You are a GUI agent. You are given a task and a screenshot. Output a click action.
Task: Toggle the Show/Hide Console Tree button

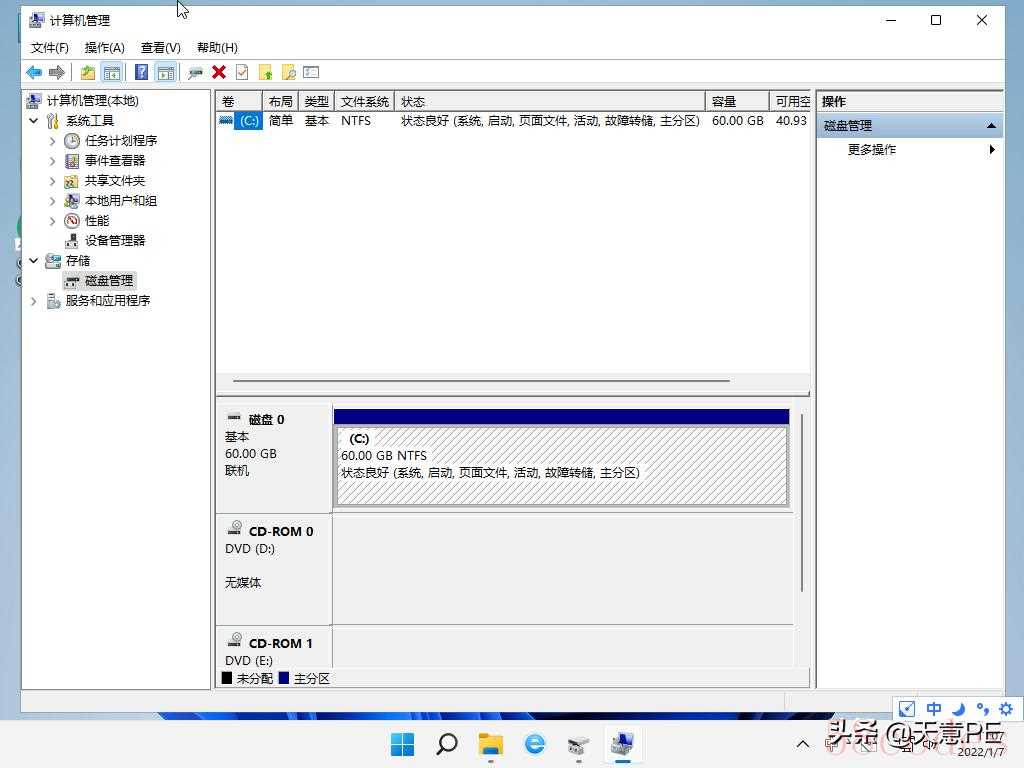click(111, 72)
